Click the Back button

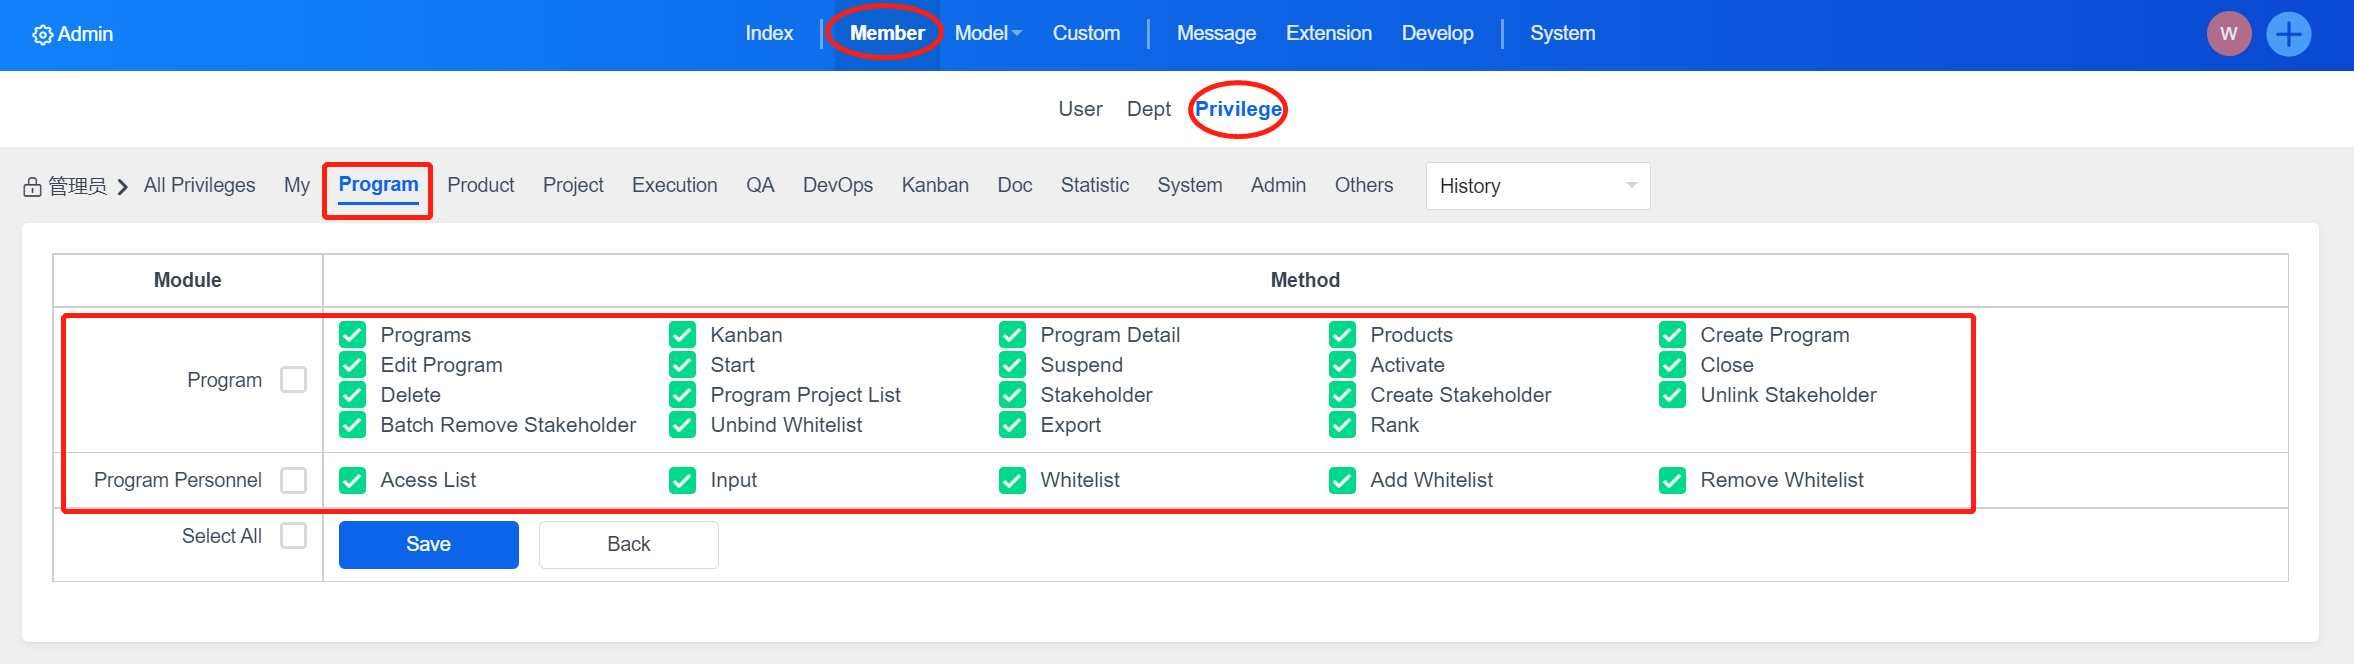[x=628, y=544]
